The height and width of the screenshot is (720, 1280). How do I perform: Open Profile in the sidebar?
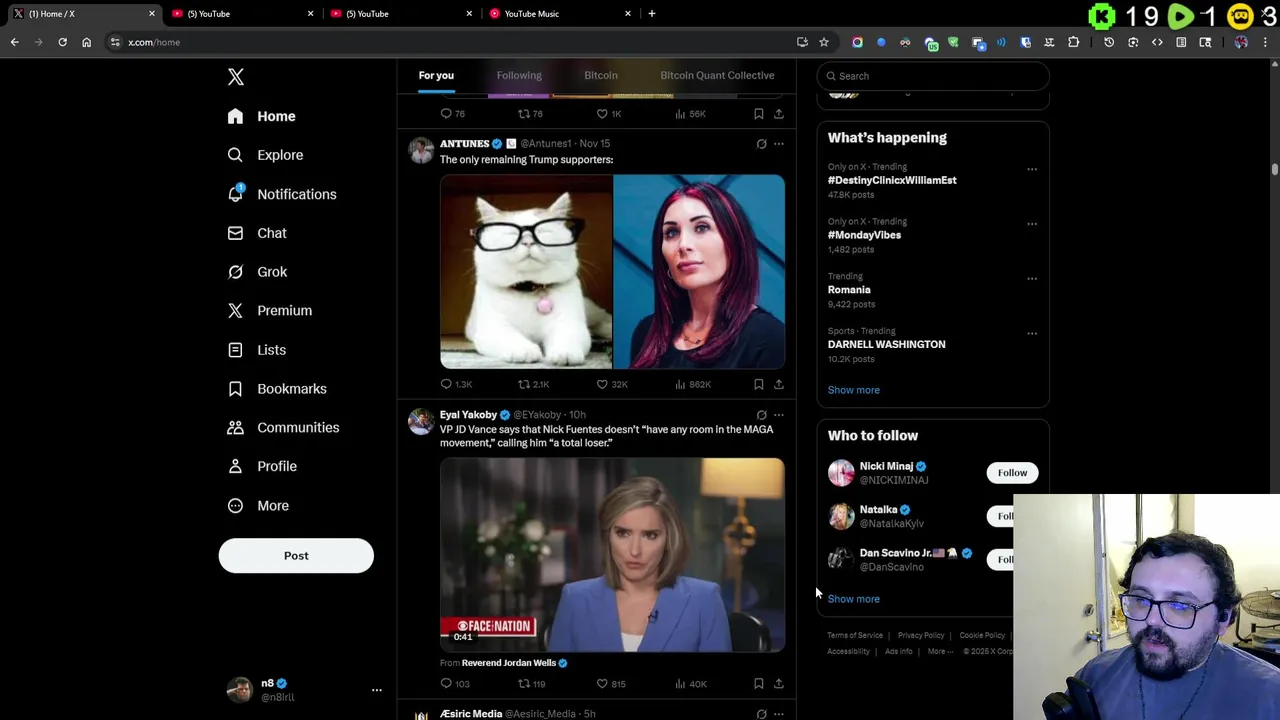(x=262, y=466)
